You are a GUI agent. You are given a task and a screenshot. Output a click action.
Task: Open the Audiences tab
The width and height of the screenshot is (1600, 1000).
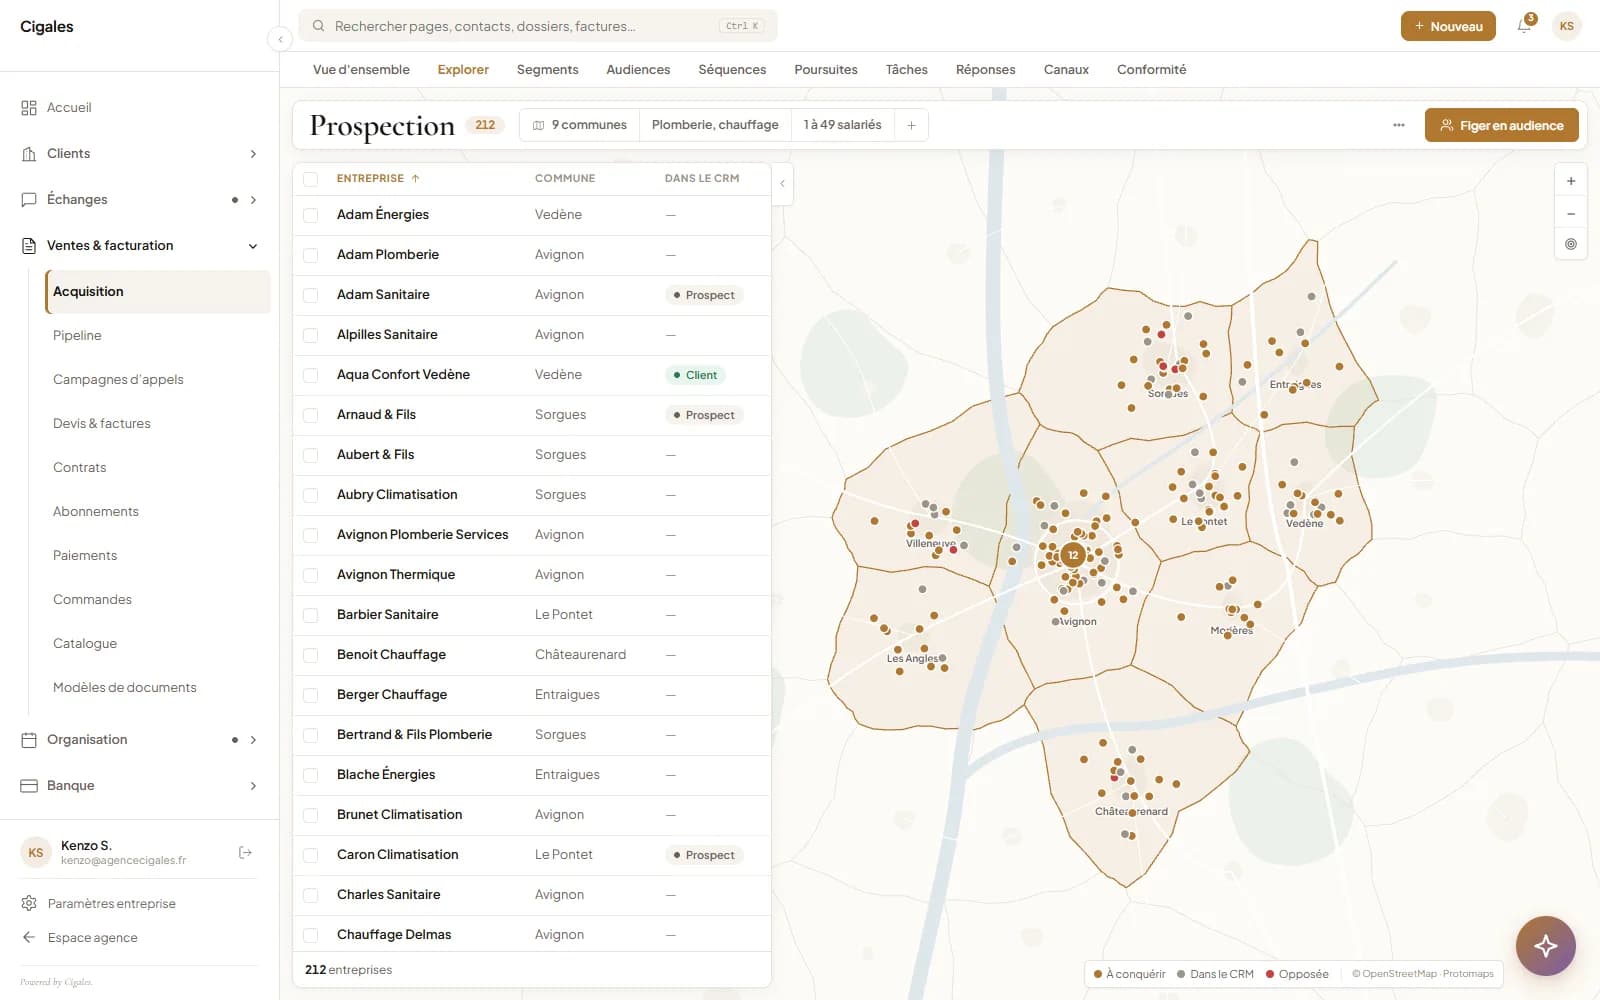coord(638,69)
